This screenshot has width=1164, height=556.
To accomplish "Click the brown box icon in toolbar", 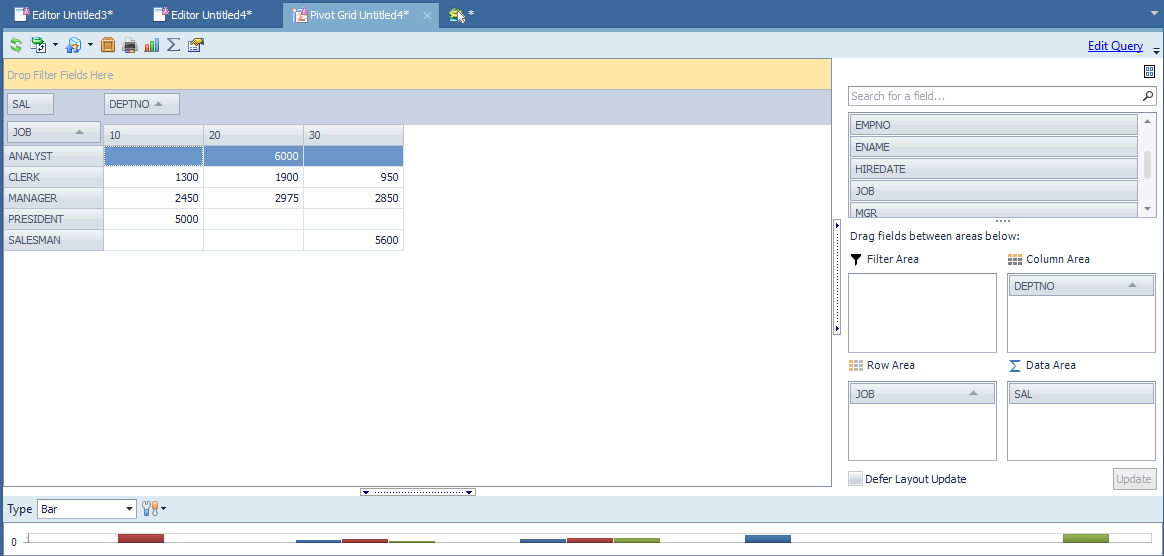I will [x=108, y=45].
